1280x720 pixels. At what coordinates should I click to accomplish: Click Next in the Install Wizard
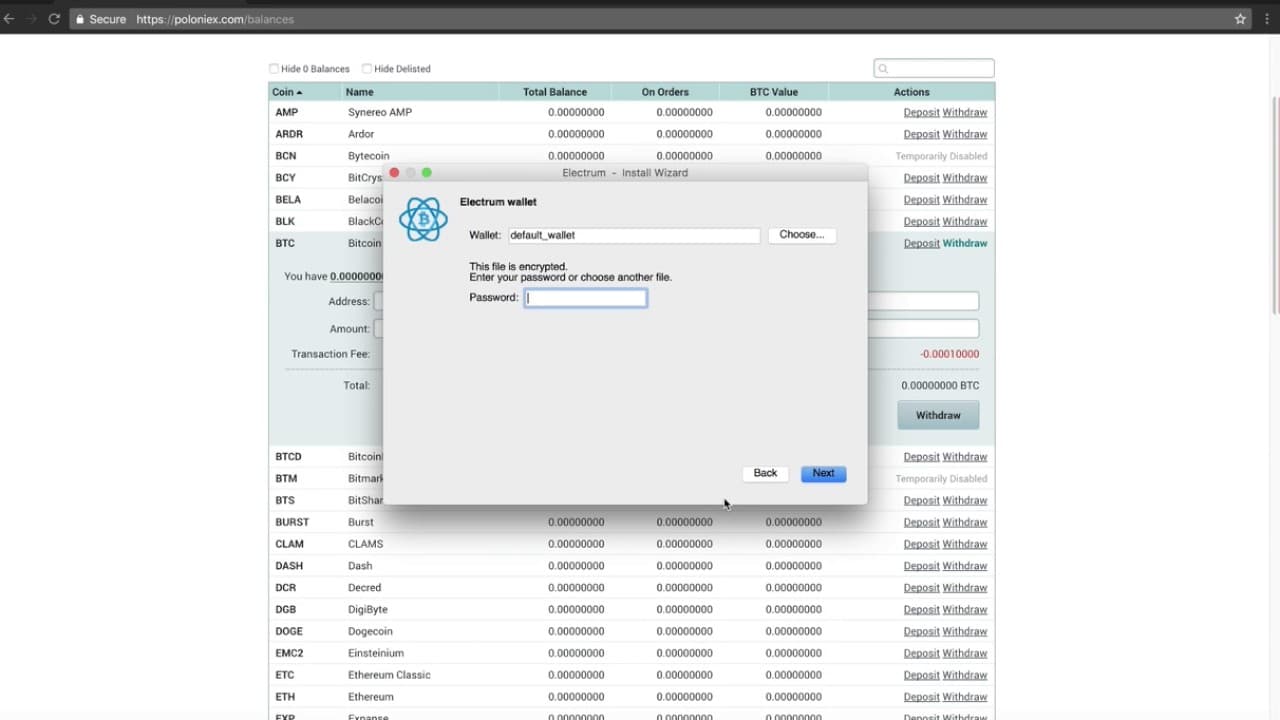pos(823,473)
